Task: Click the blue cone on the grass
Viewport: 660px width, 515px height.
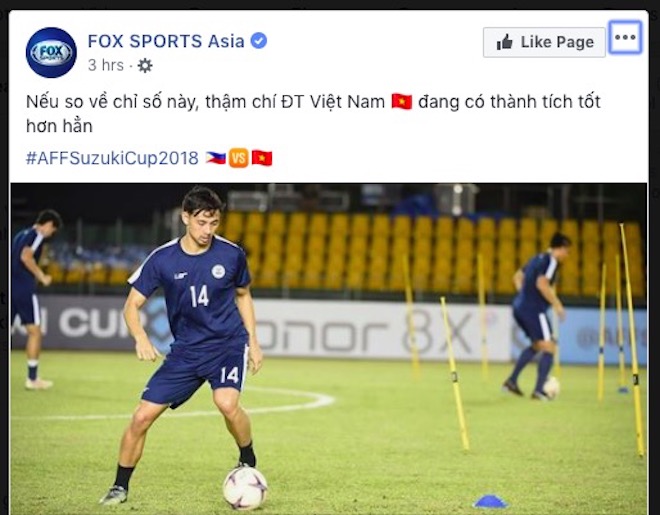Action: [x=490, y=501]
